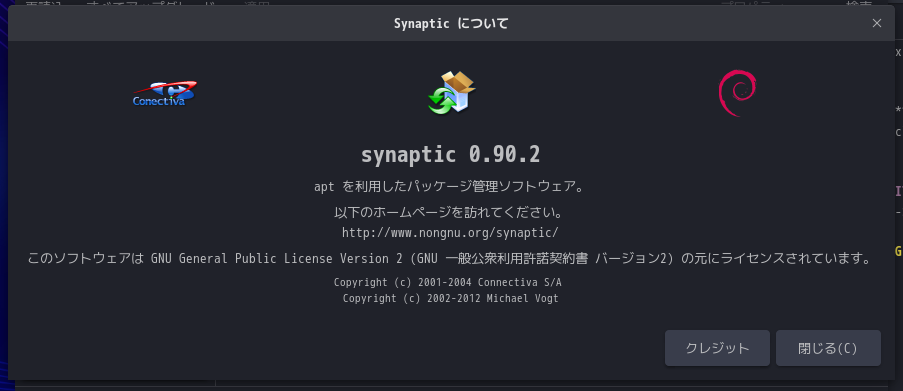This screenshot has width=903, height=391.
Task: Click the green refresh arrows on the Synaptic icon
Action: click(x=441, y=101)
